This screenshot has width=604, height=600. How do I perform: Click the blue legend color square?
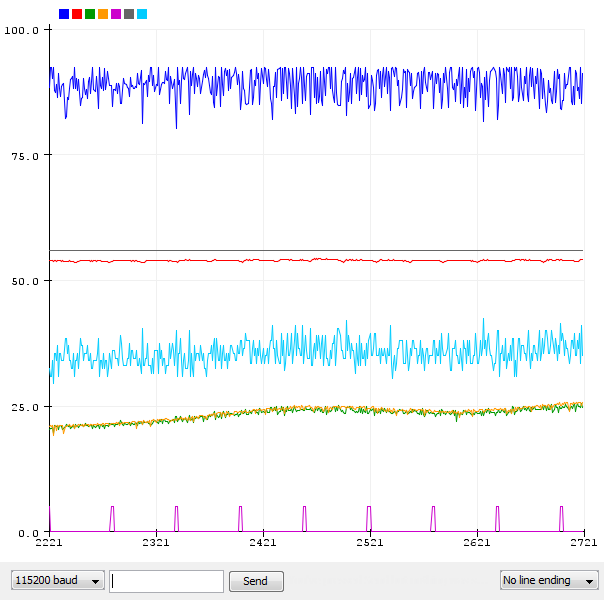coord(64,14)
